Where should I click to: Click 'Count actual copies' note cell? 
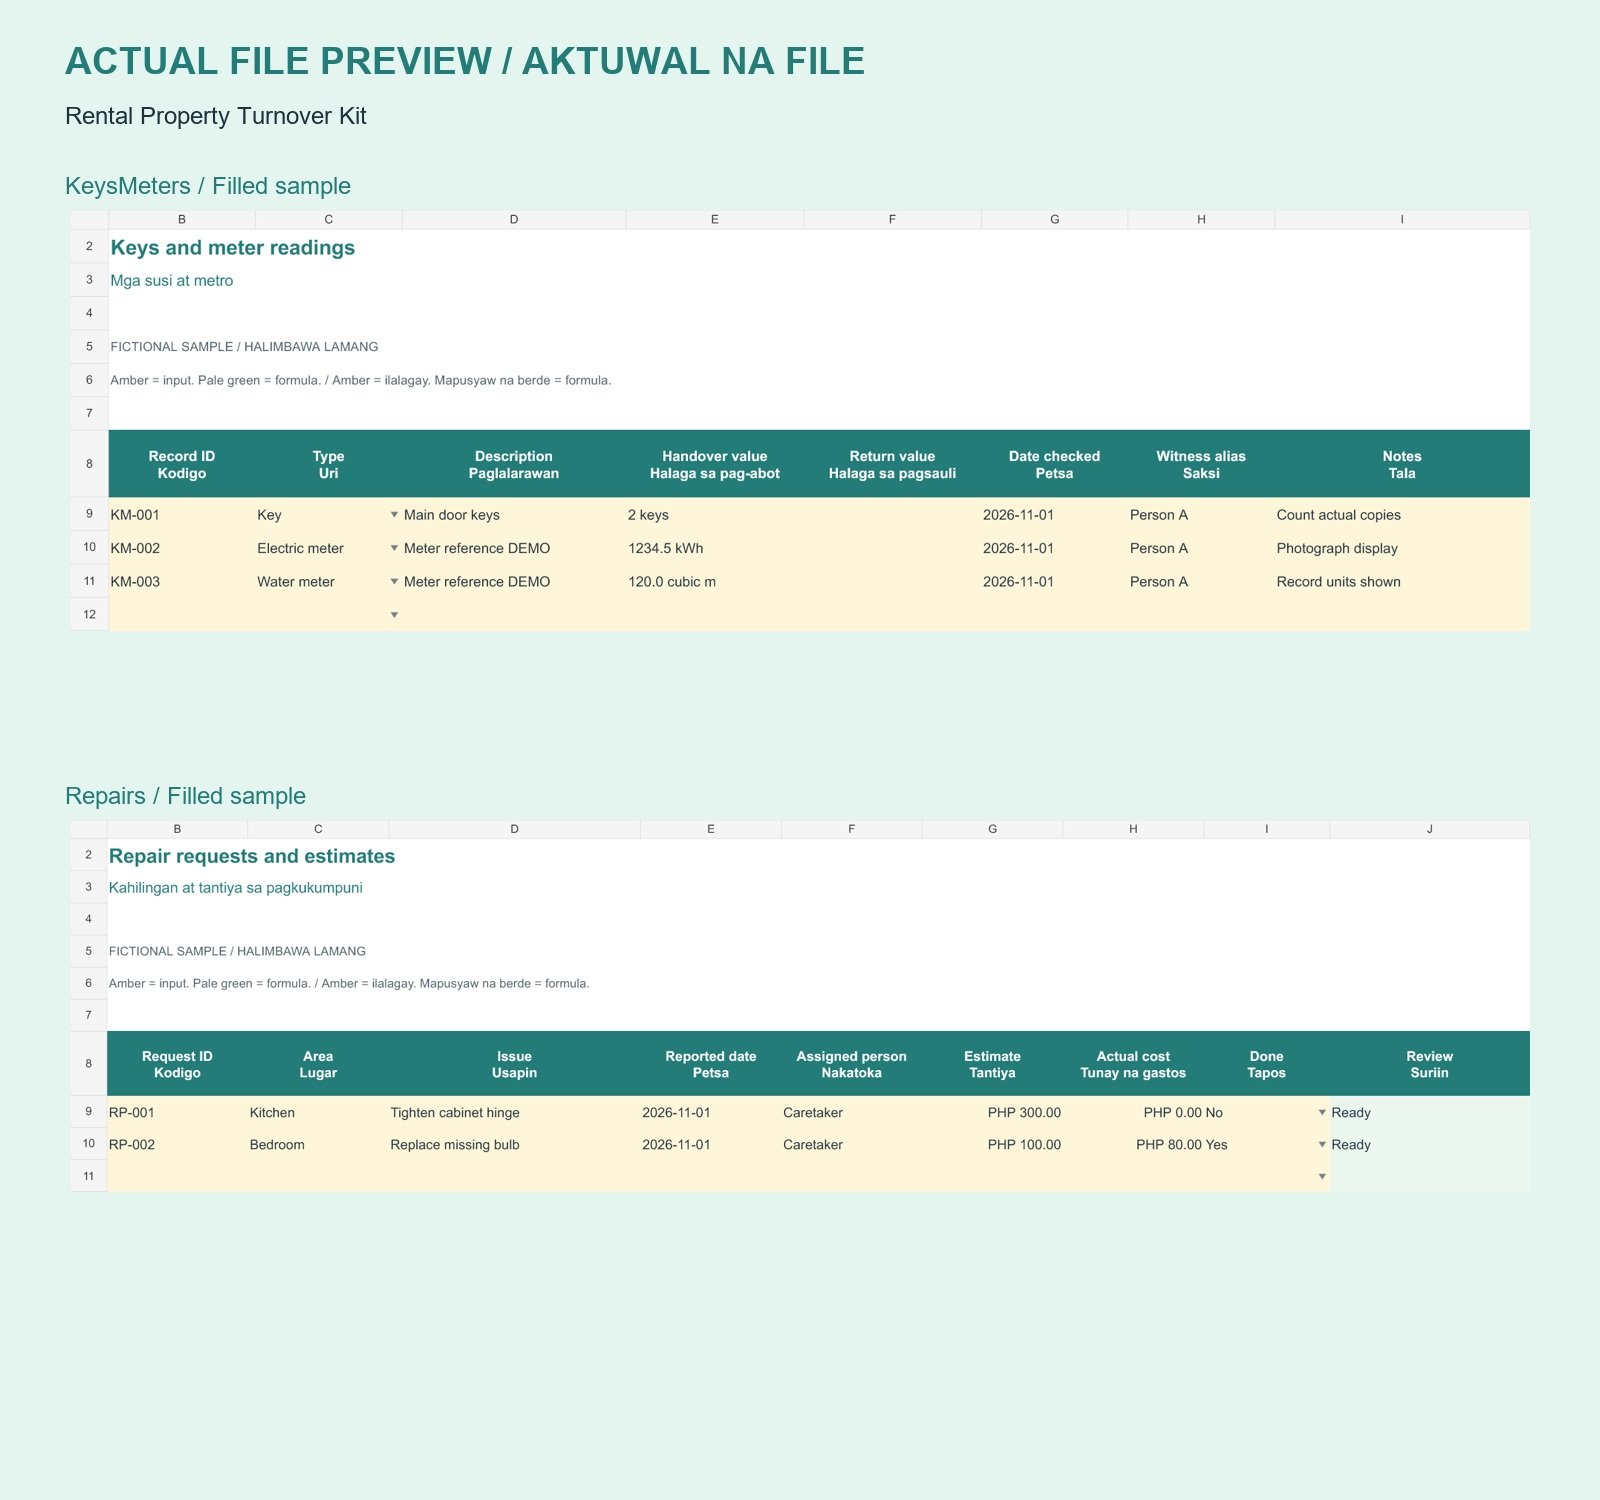(x=1402, y=515)
